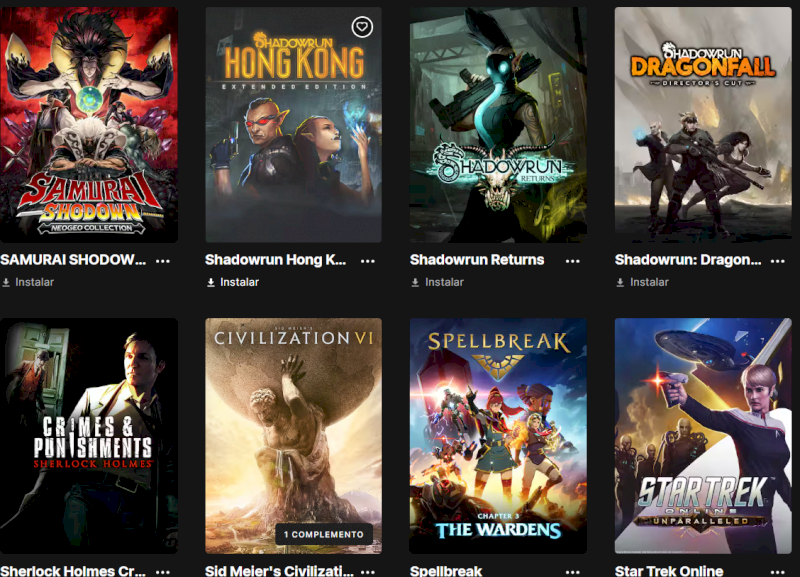The image size is (800, 577).
Task: Open more options for Star Trek Online
Action: click(x=777, y=572)
